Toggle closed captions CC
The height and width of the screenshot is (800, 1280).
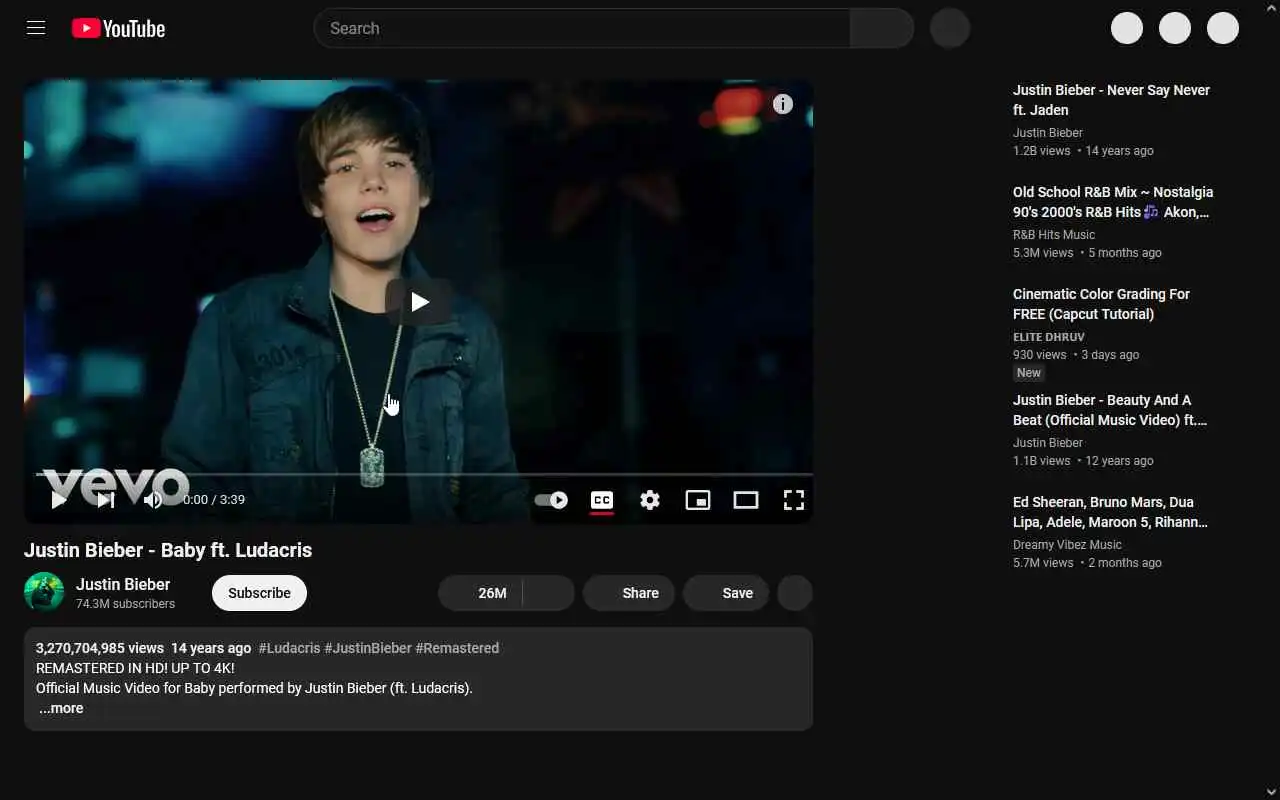tap(602, 500)
